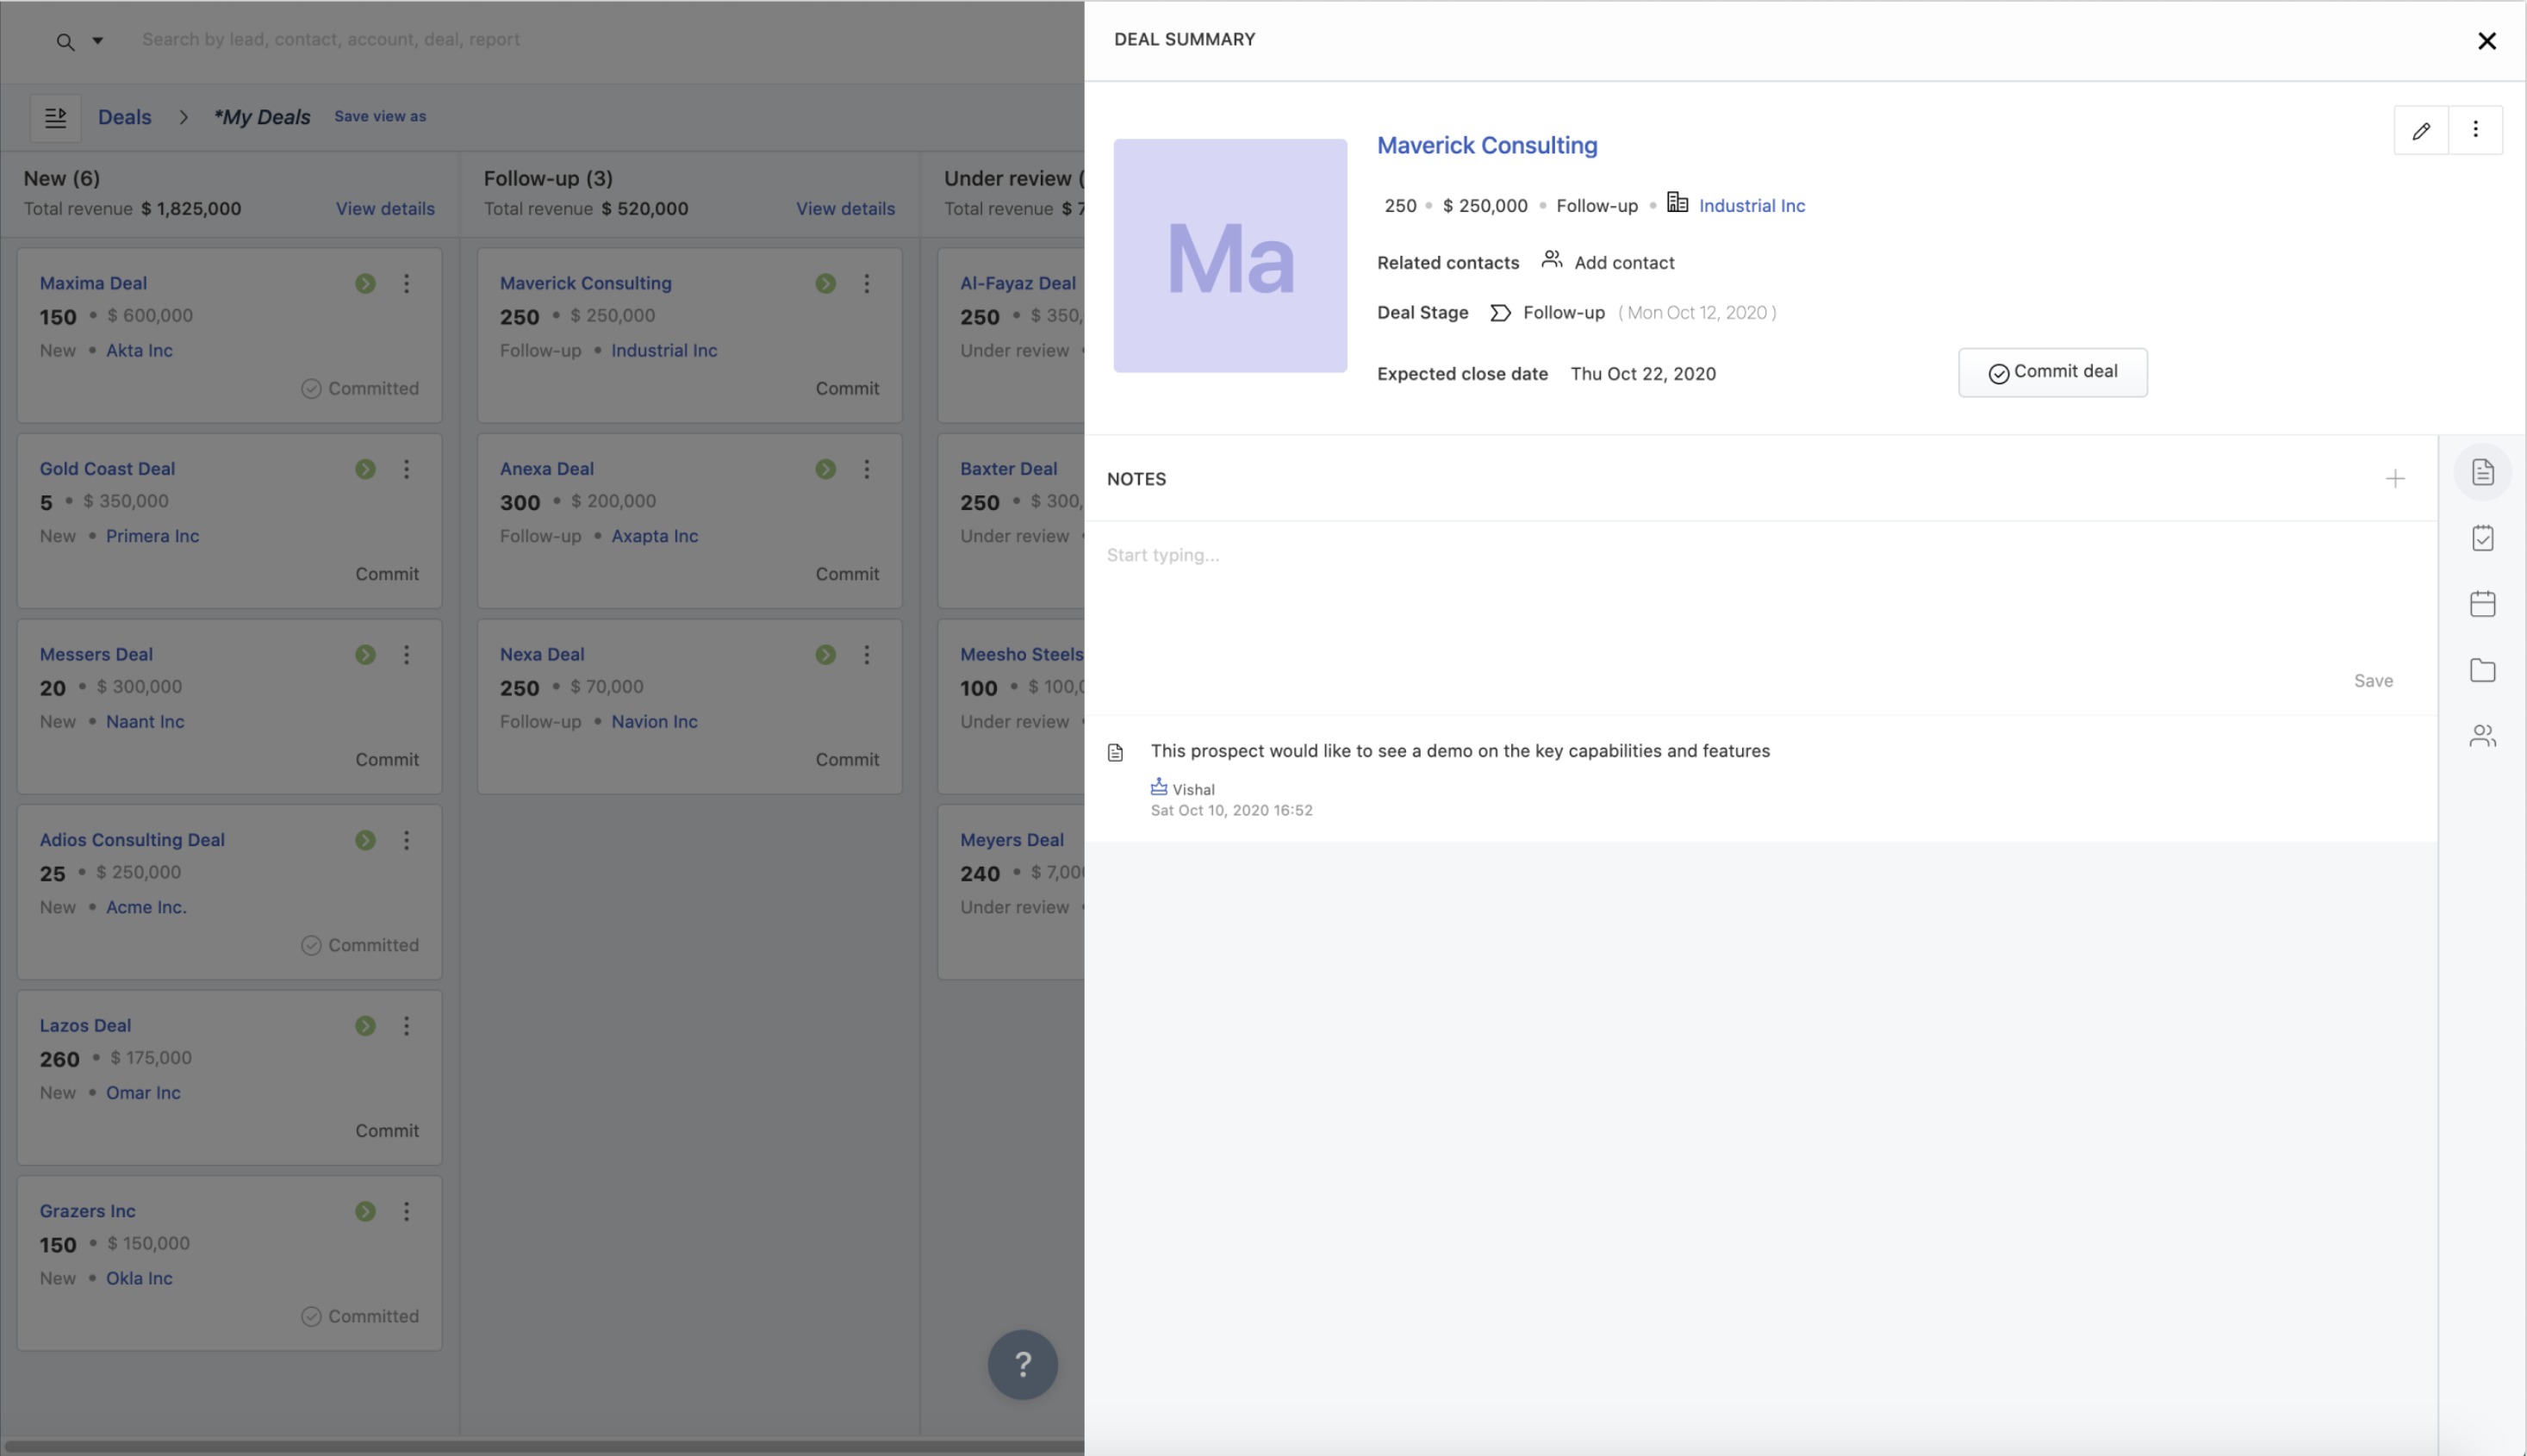Open the three-dot menu in Deal Summary

(2475, 130)
